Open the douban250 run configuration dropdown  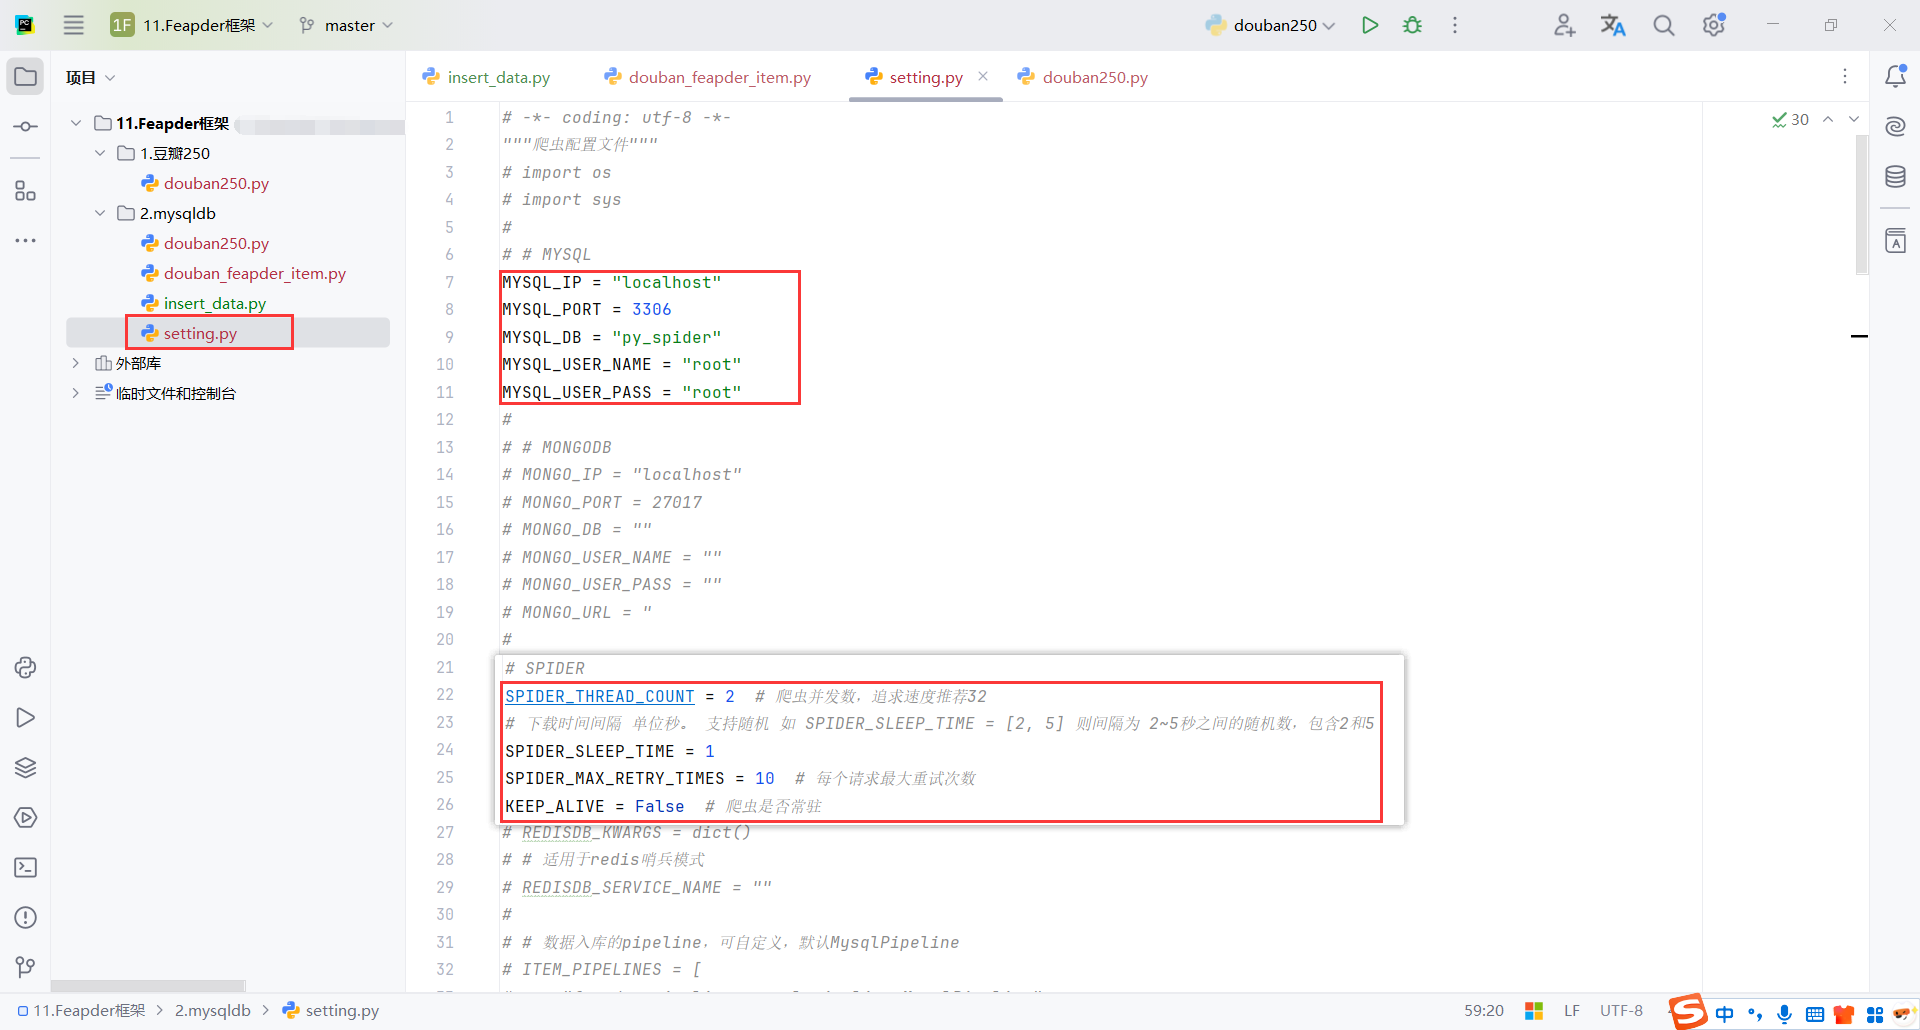[1269, 25]
